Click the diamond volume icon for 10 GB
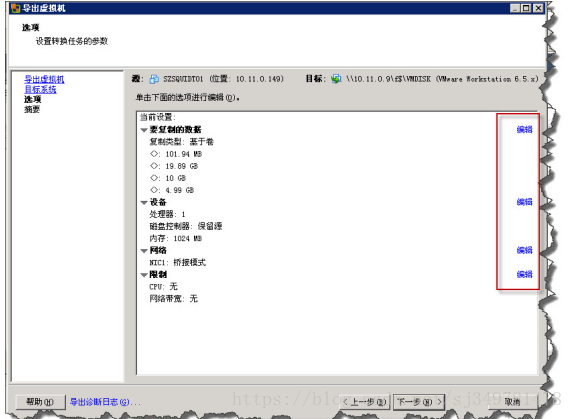Screen dimensions: 573x419 (x=154, y=178)
